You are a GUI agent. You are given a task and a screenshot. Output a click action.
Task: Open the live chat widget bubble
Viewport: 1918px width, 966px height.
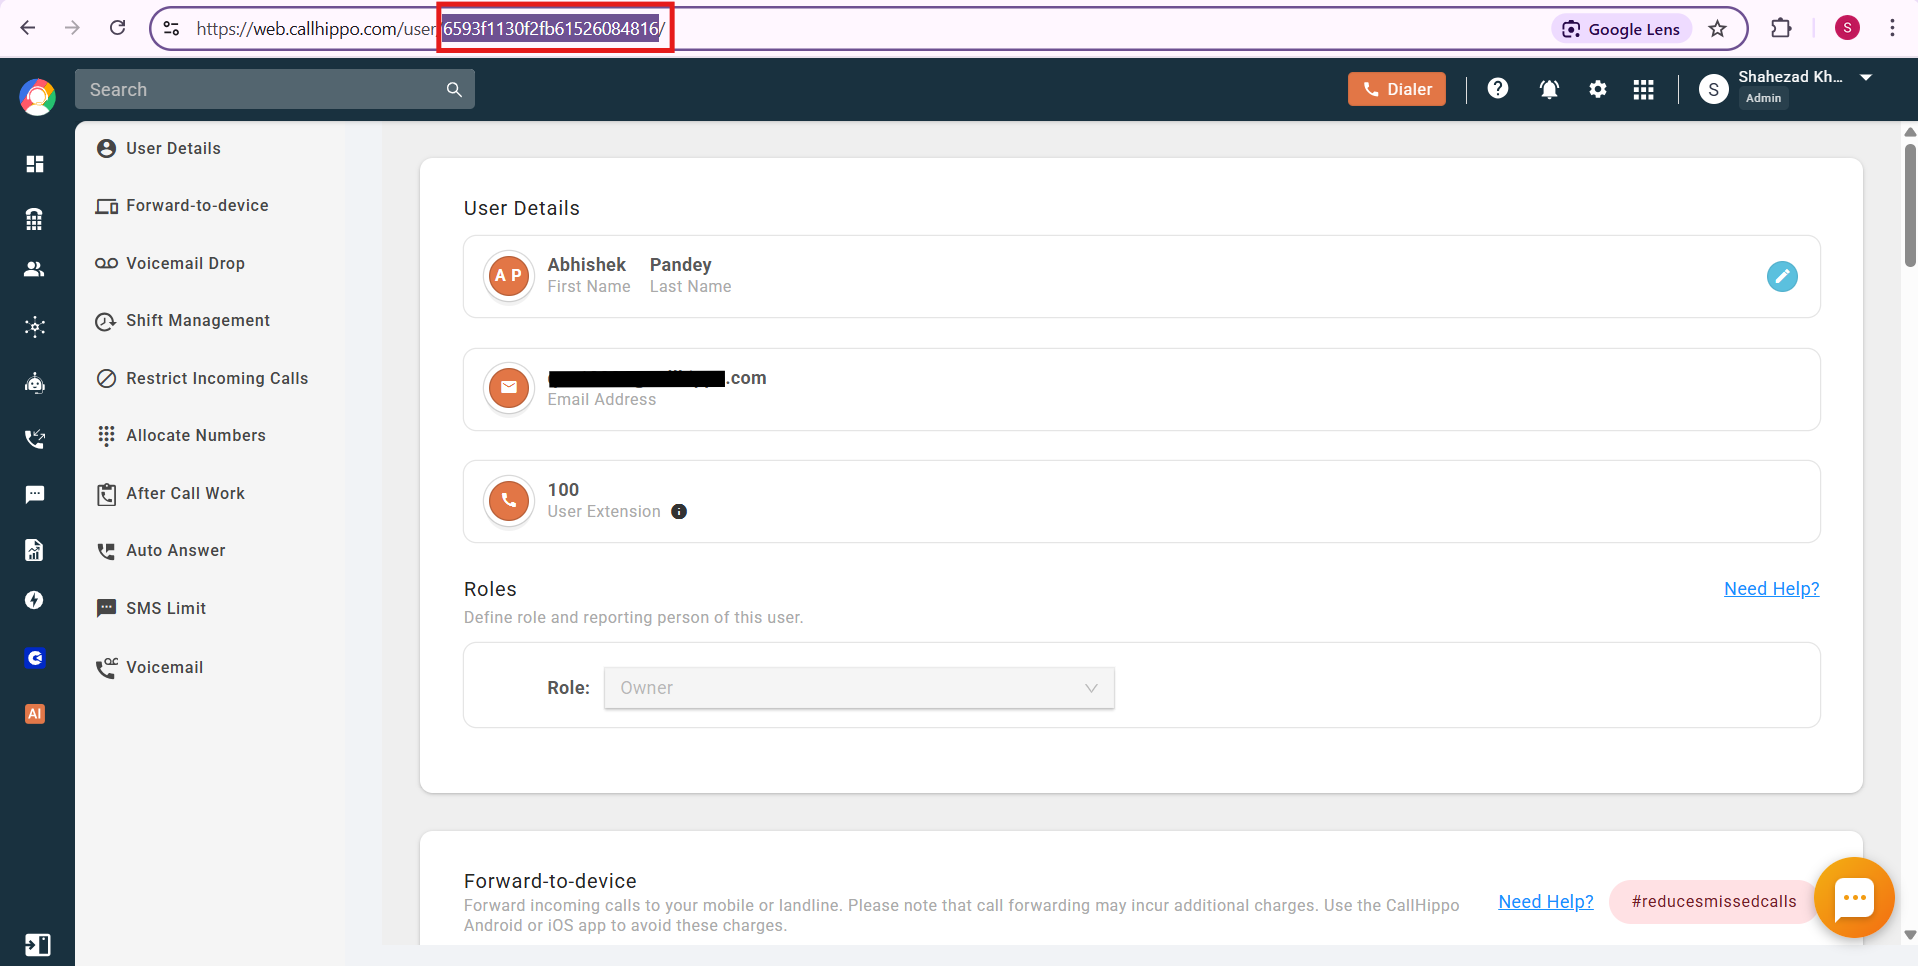click(1854, 897)
